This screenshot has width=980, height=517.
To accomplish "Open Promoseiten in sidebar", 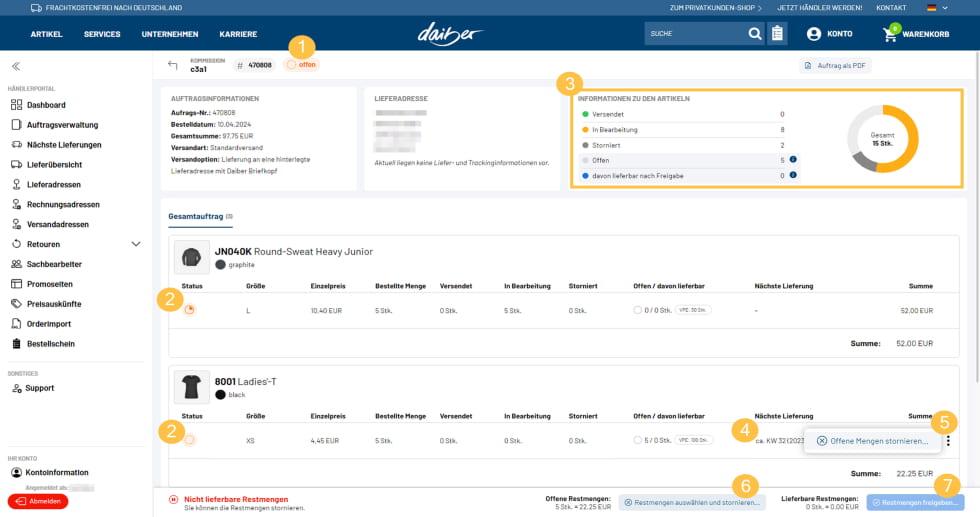I will (x=42, y=284).
